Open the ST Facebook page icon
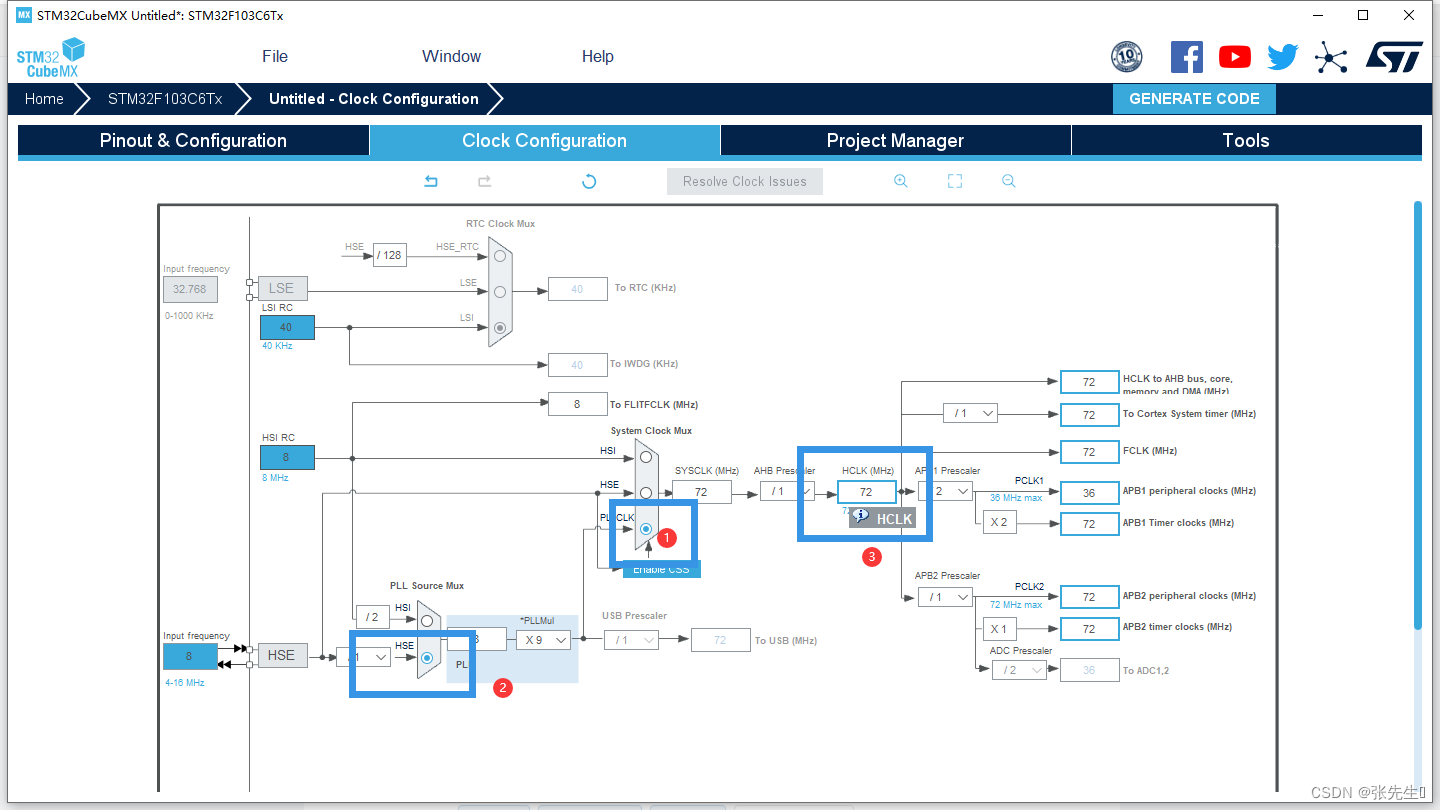 coord(1187,57)
